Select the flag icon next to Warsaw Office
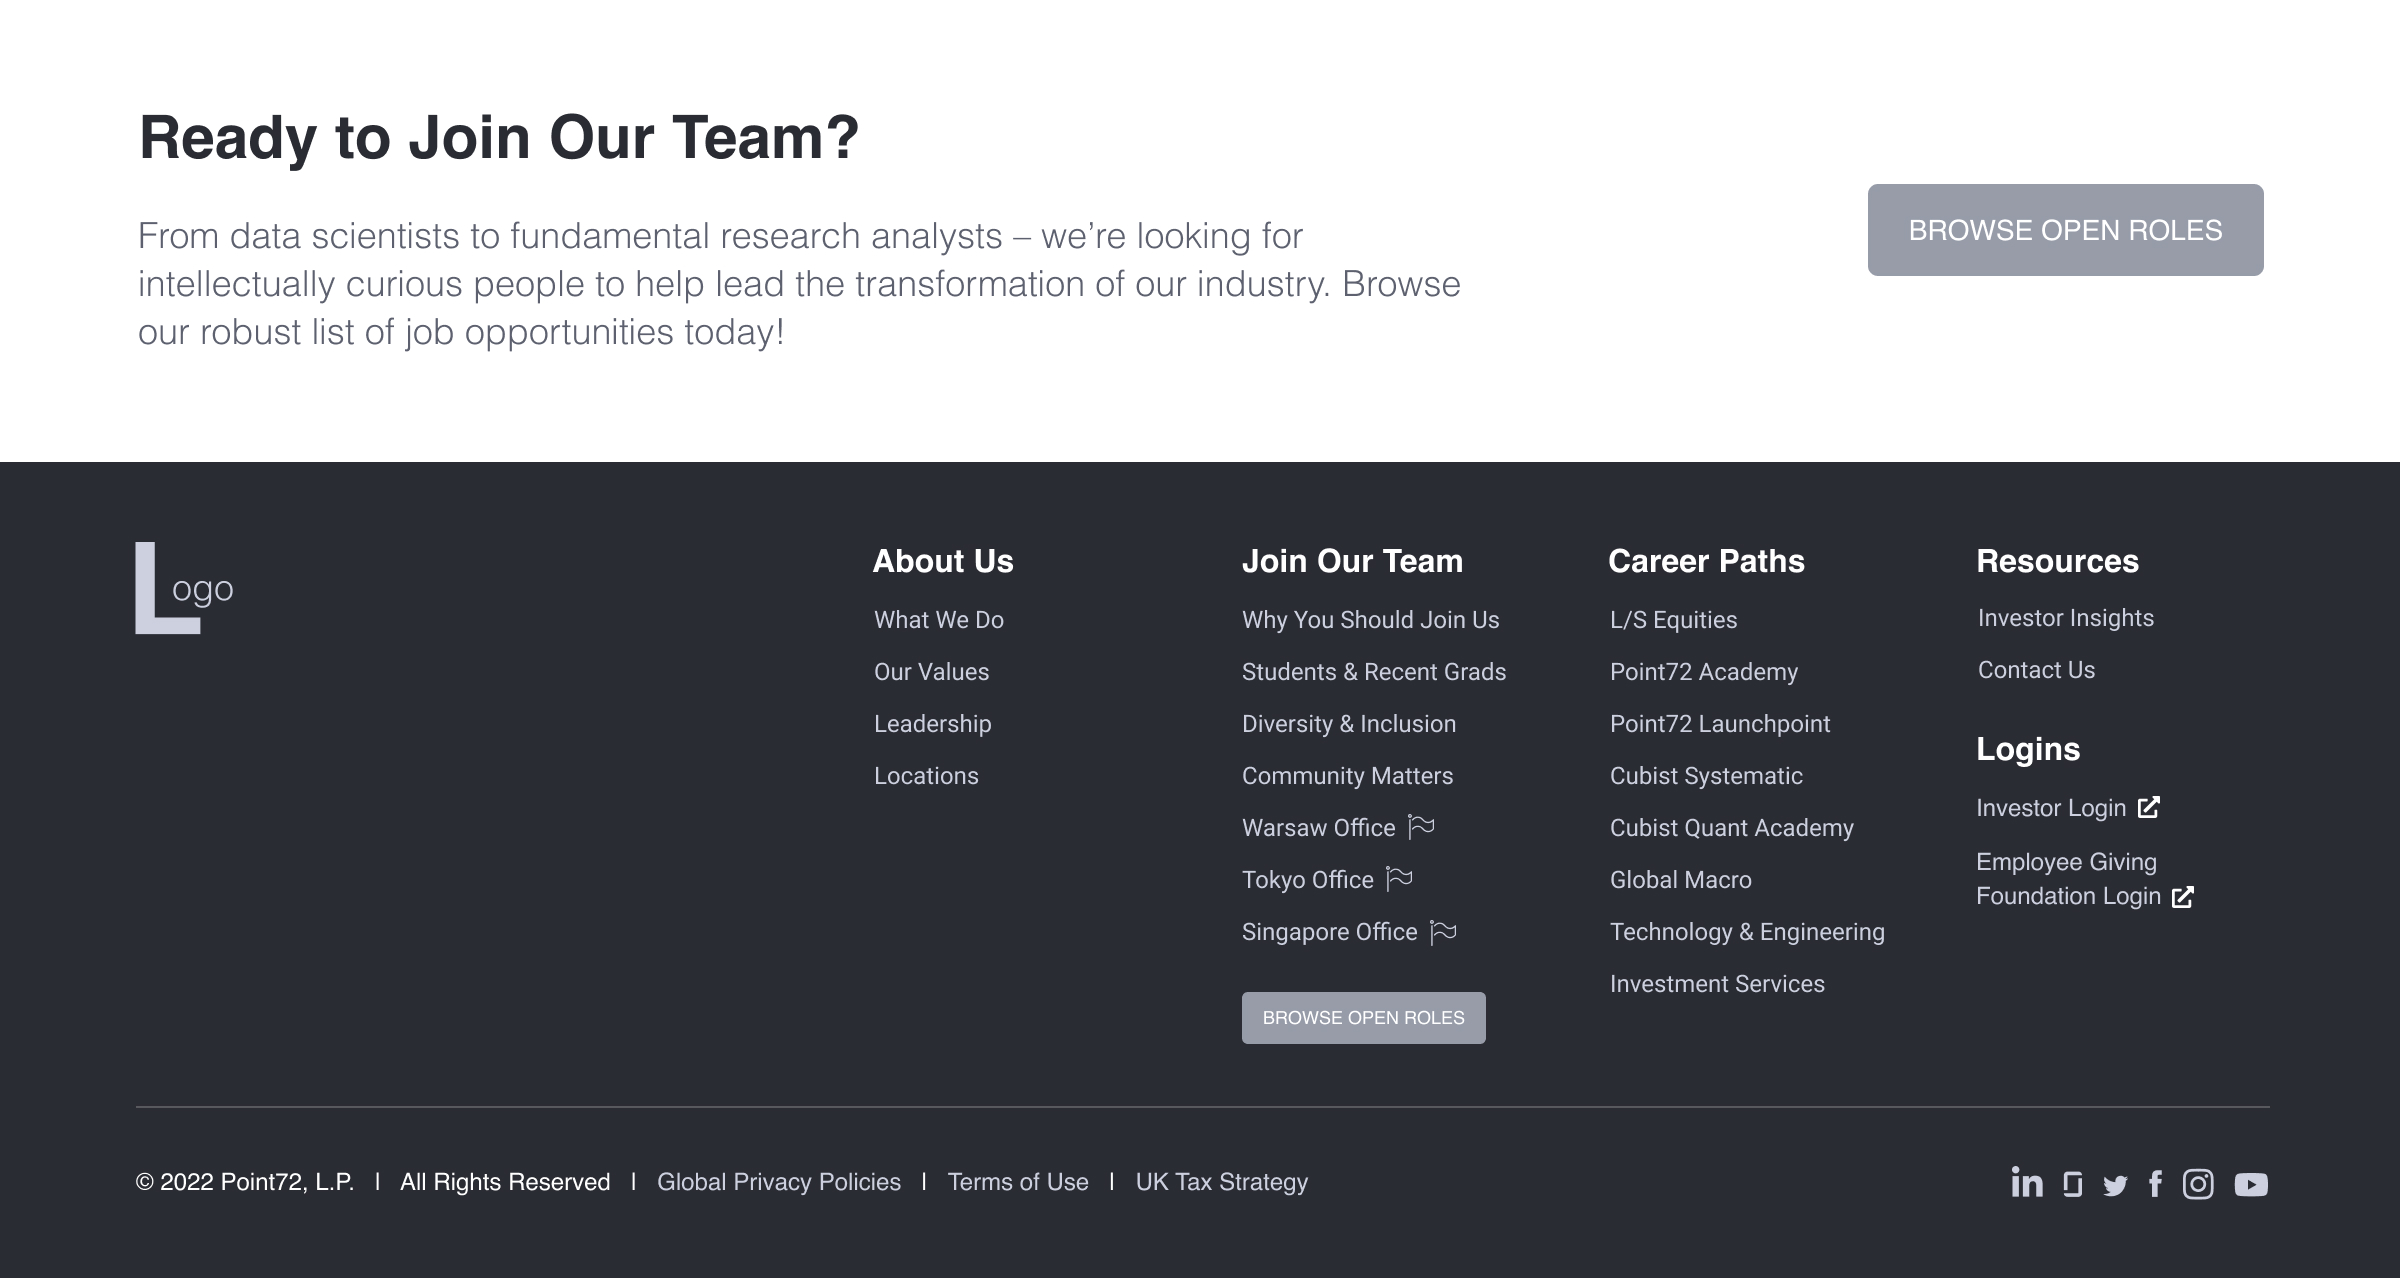The image size is (2400, 1278). coord(1421,826)
